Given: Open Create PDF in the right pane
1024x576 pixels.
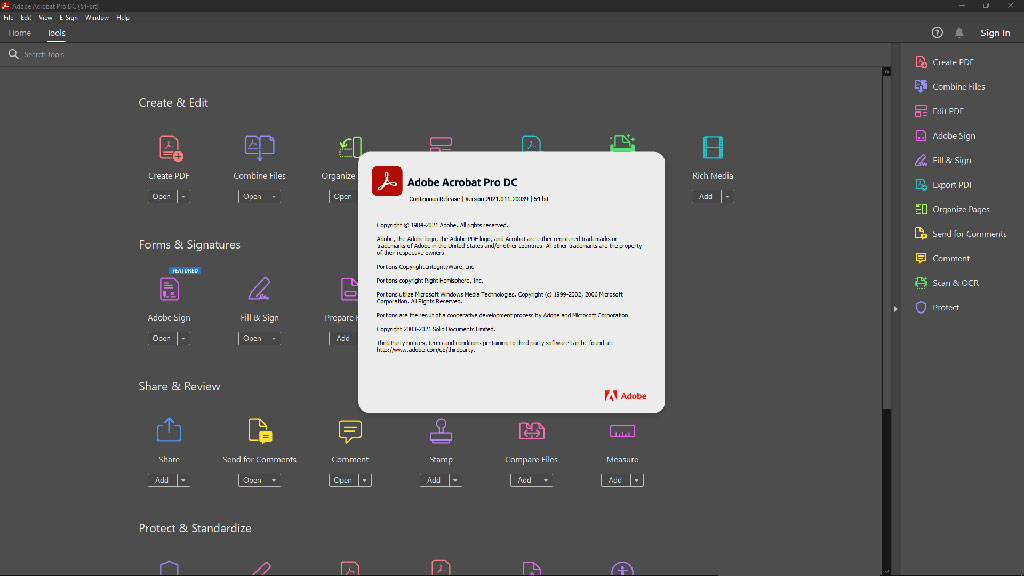Looking at the screenshot, I should click(x=944, y=62).
